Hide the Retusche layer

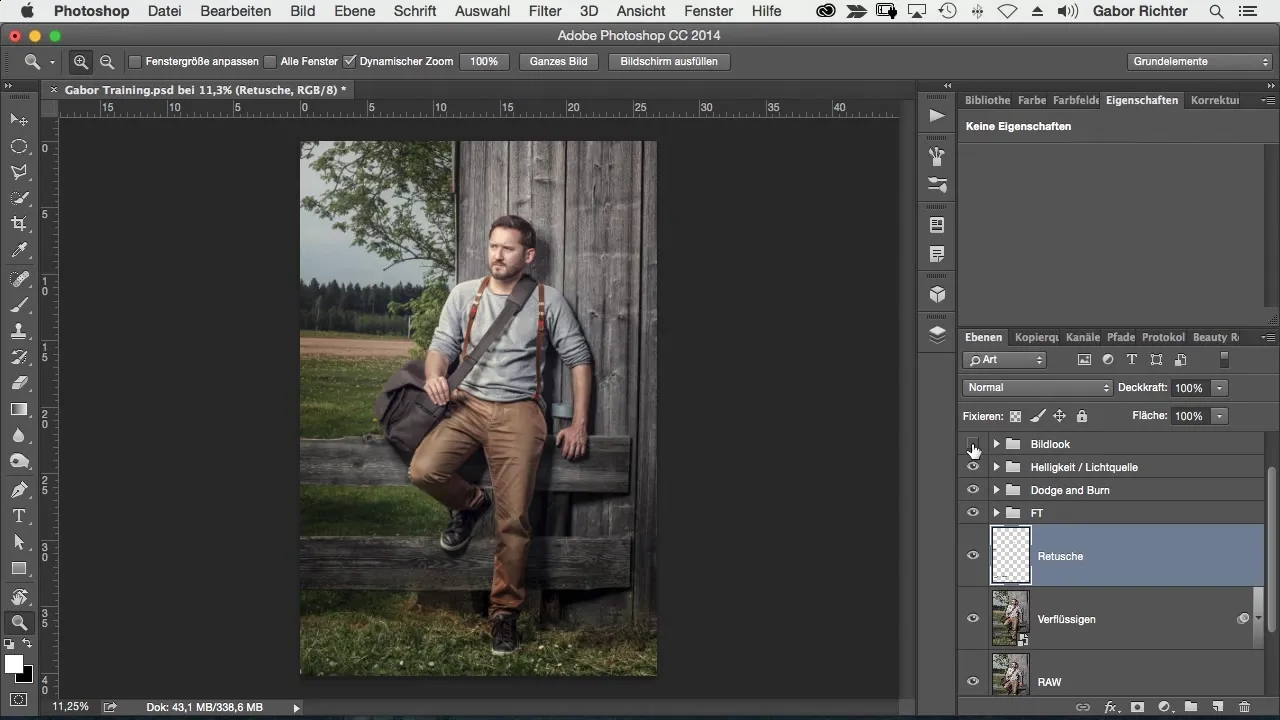[x=972, y=556]
